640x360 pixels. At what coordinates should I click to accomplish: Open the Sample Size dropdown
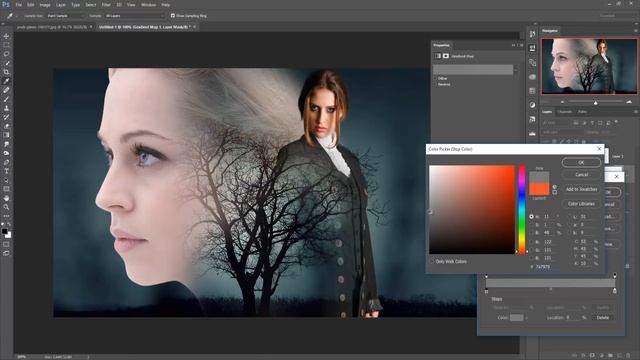tap(65, 16)
